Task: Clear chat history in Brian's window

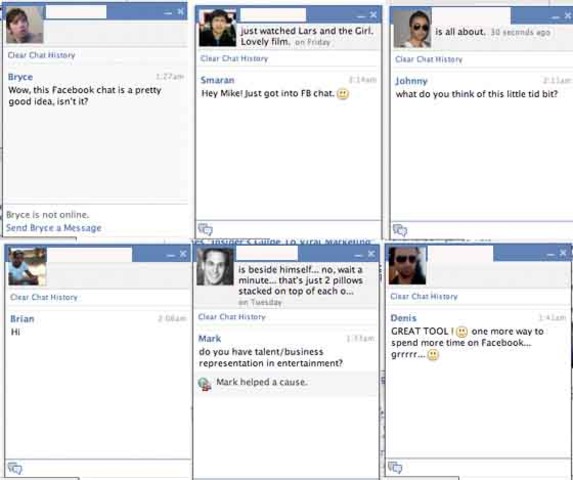Action: (44, 297)
